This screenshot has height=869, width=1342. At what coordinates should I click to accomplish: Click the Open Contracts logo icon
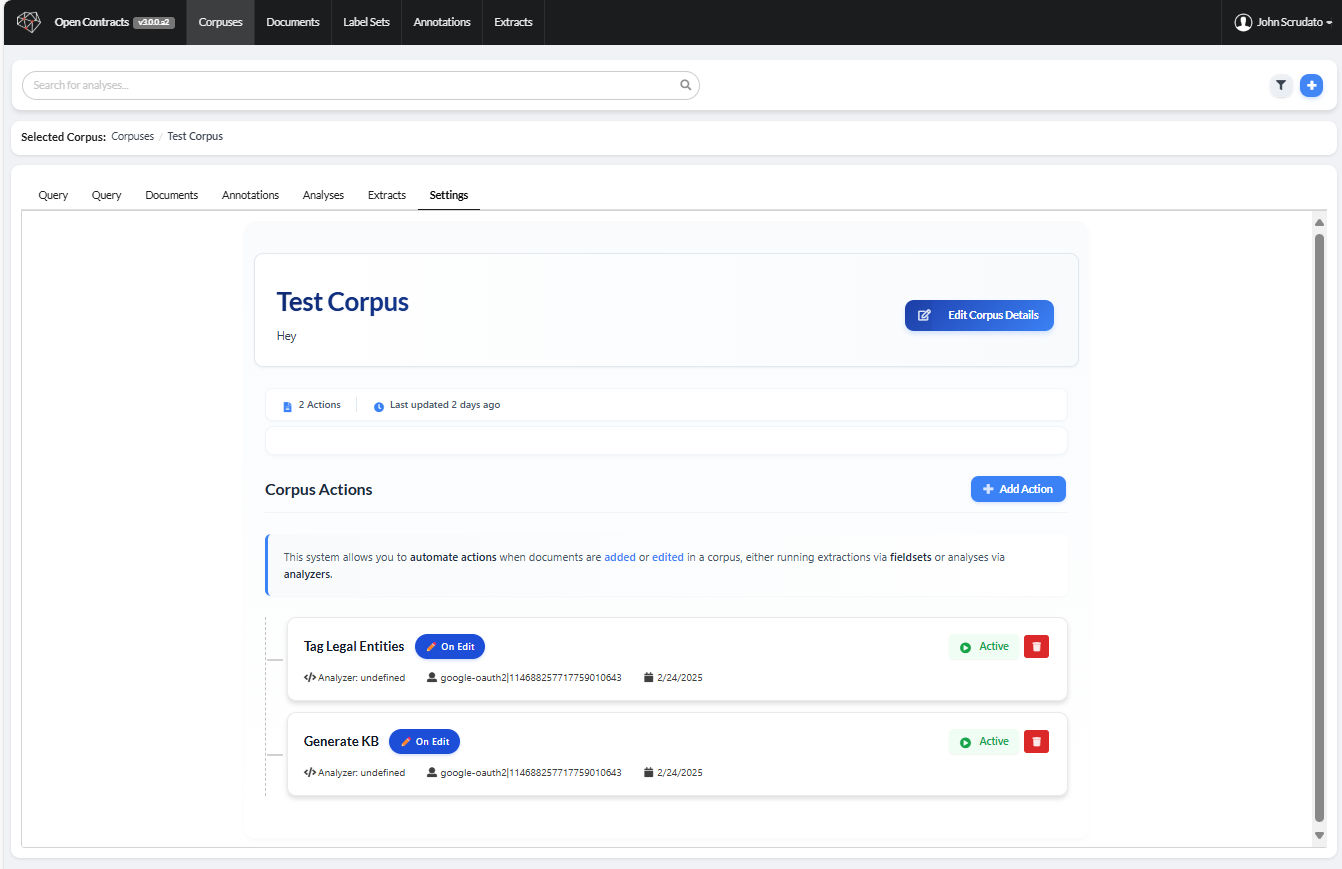coord(29,22)
